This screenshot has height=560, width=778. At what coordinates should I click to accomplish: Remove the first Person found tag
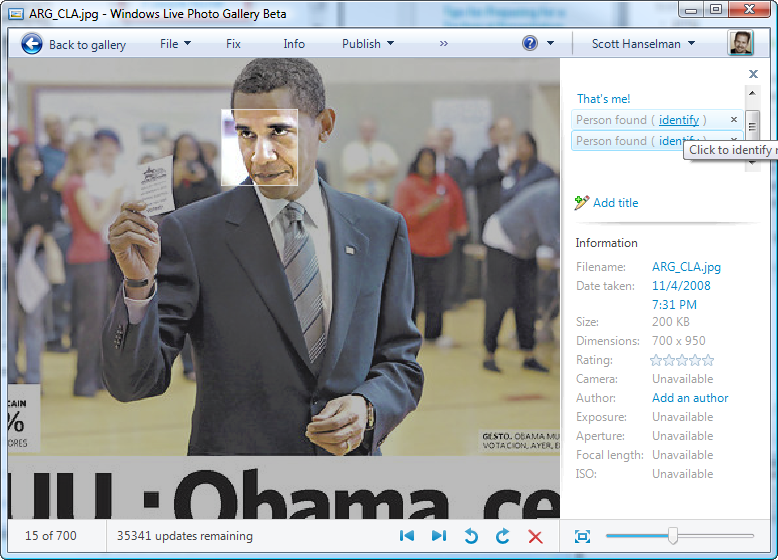pyautogui.click(x=734, y=120)
